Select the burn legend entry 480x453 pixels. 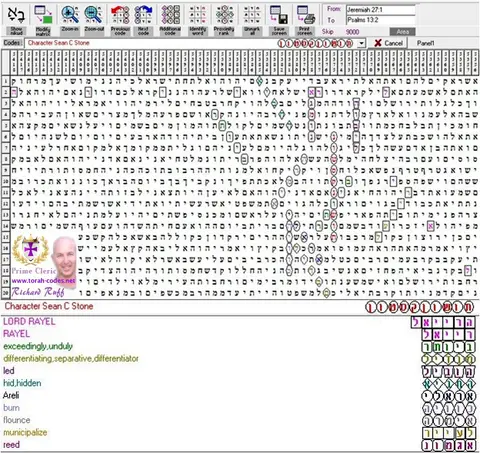tap(11, 408)
